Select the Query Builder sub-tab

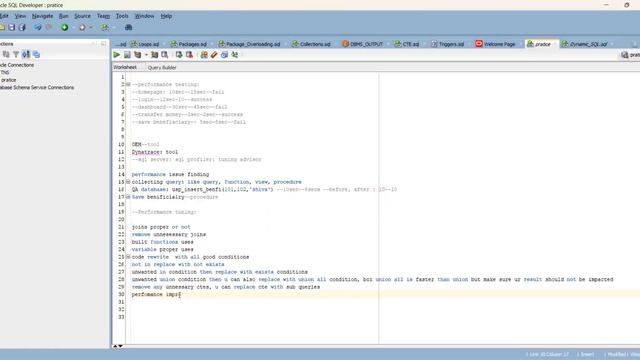(x=162, y=67)
